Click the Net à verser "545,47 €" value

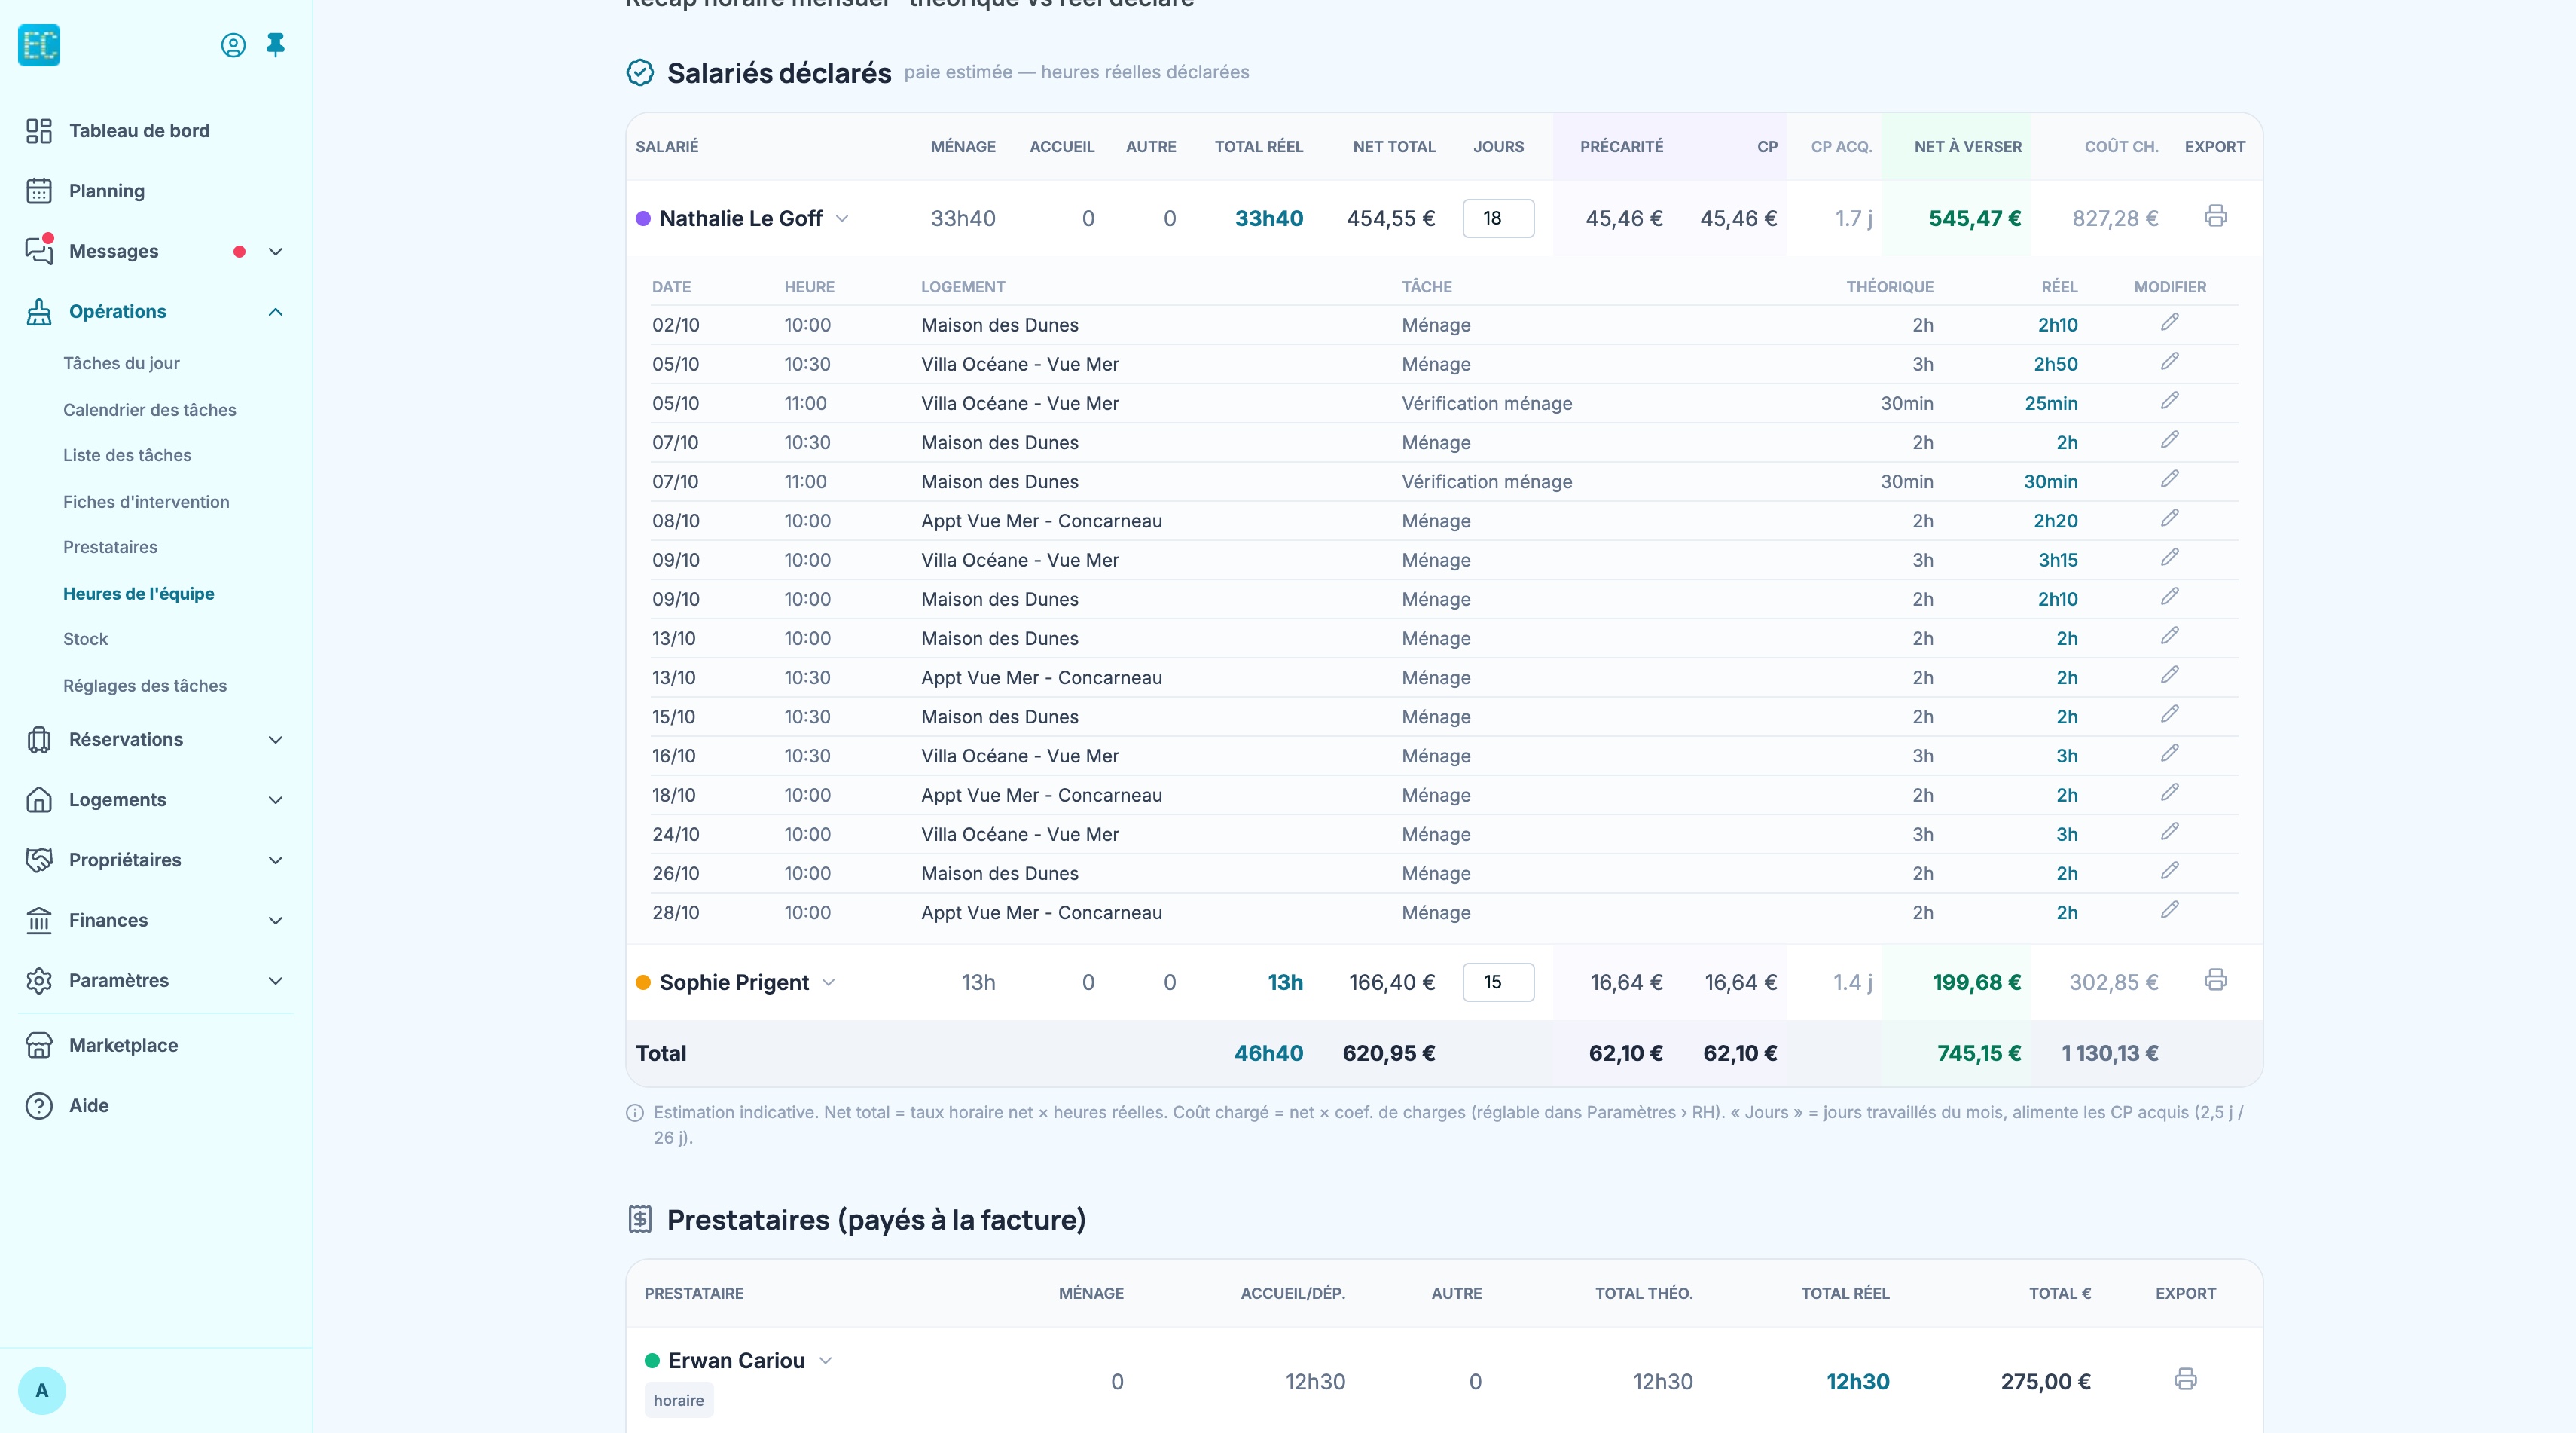point(1975,218)
